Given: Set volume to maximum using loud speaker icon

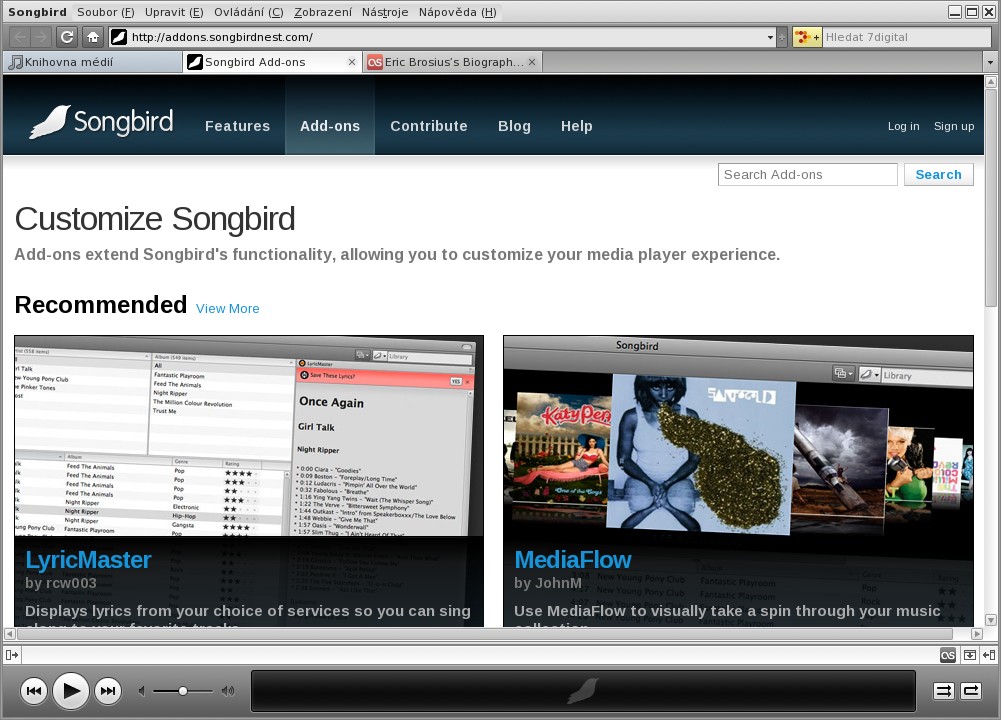Looking at the screenshot, I should click(228, 691).
